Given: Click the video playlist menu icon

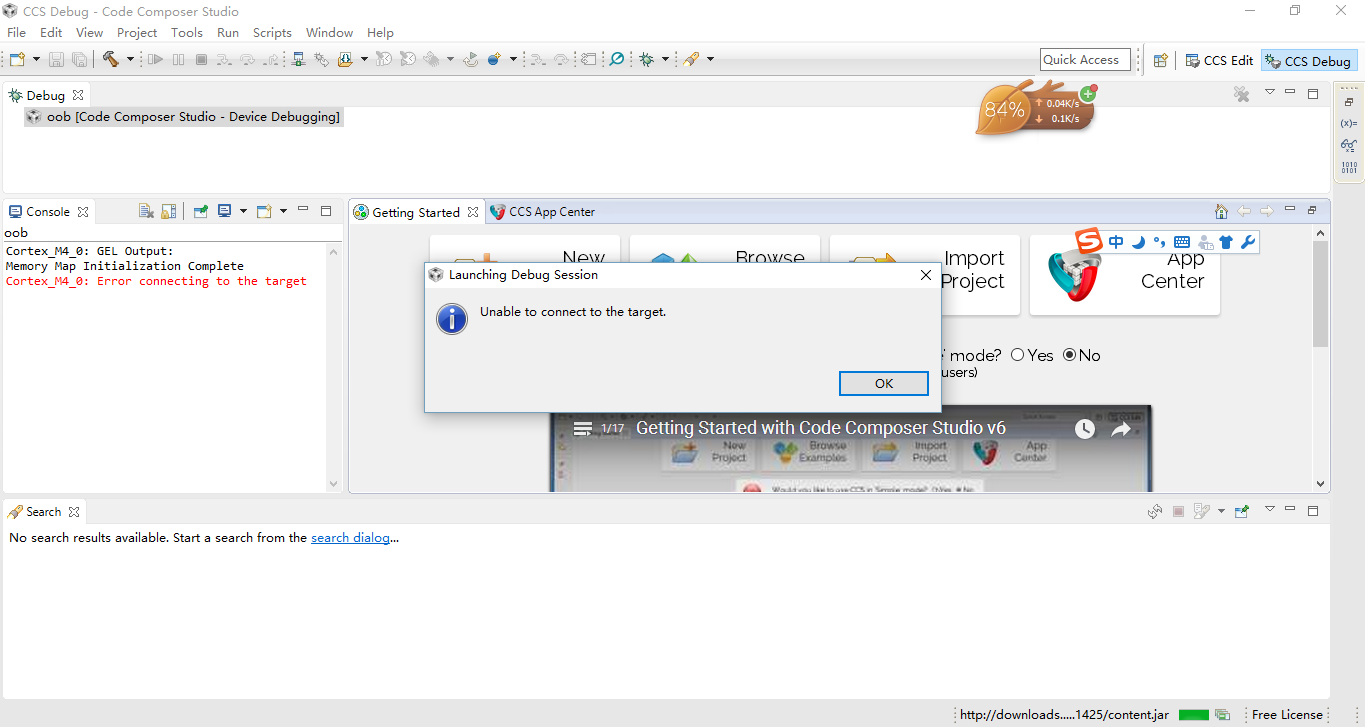Looking at the screenshot, I should click(583, 429).
